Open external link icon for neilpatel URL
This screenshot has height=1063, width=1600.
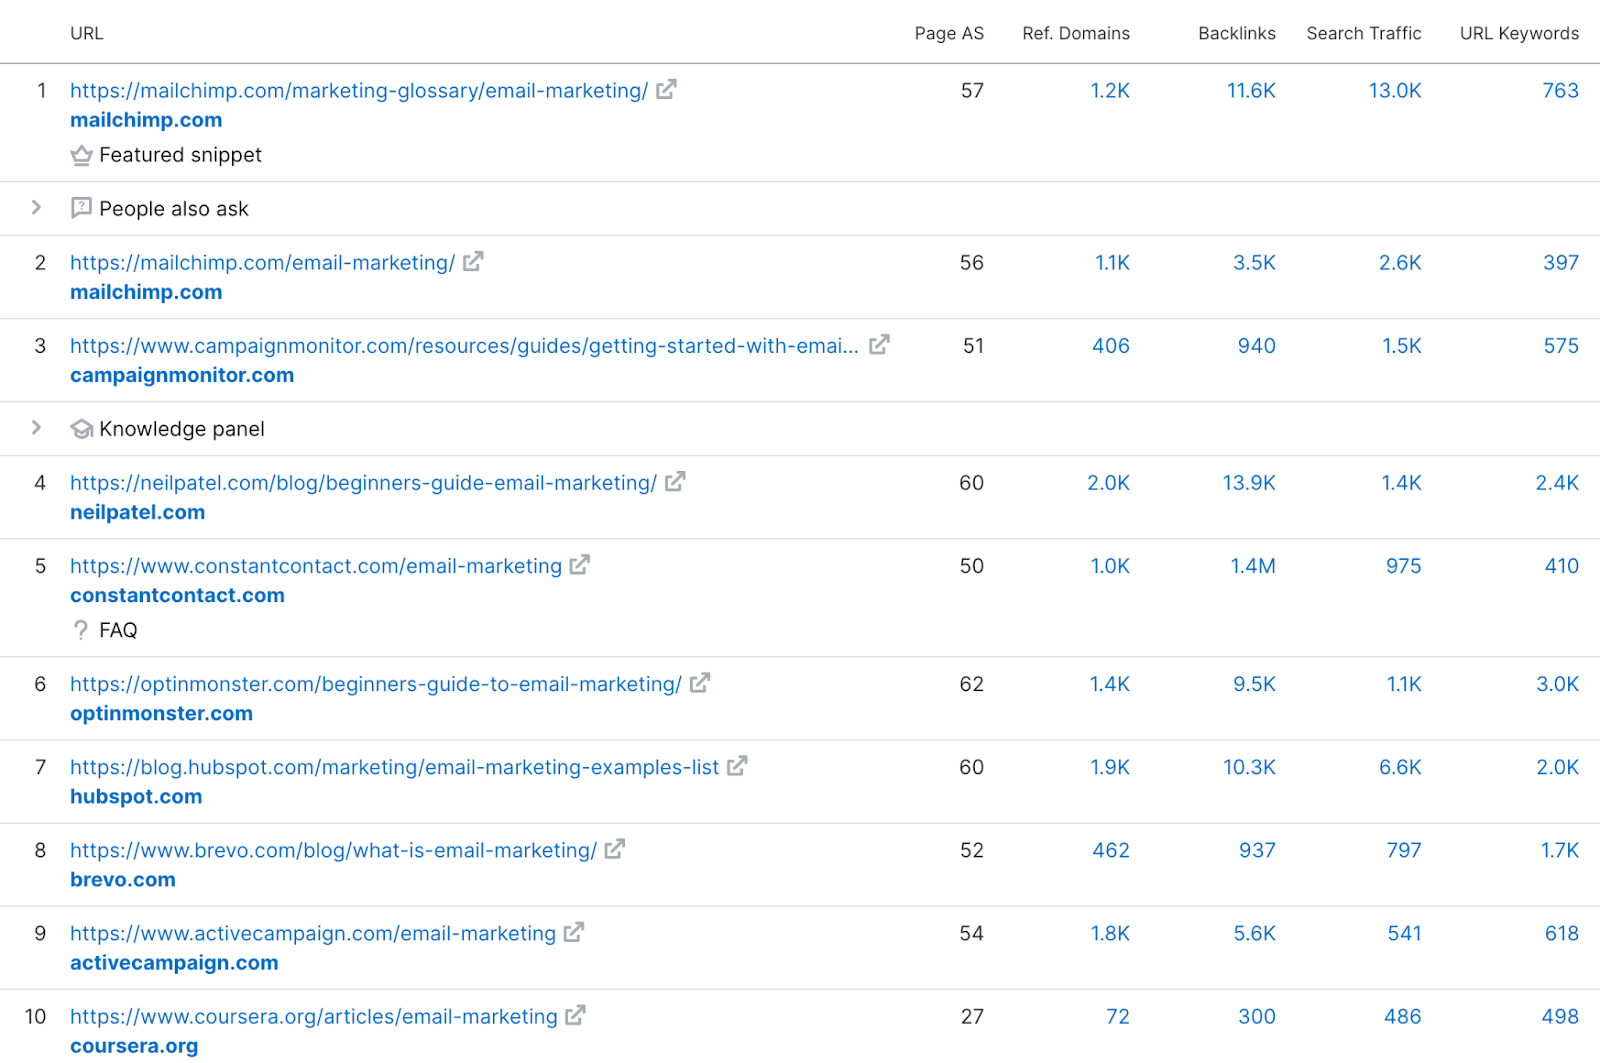tap(676, 482)
